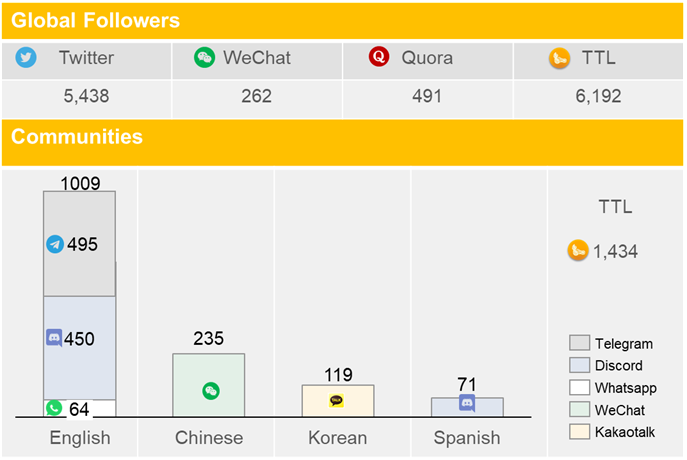Click the Discord icon next to 450

pos(54,338)
